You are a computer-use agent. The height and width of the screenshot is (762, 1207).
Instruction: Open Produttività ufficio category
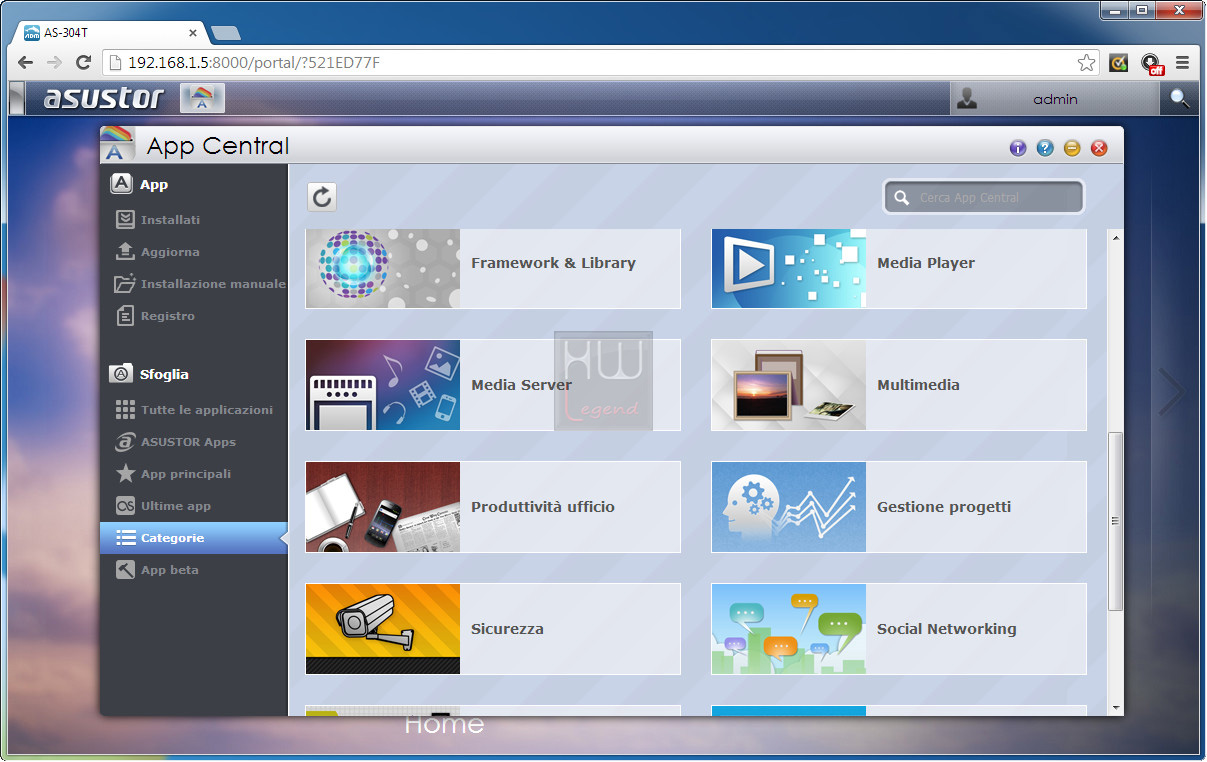(493, 507)
